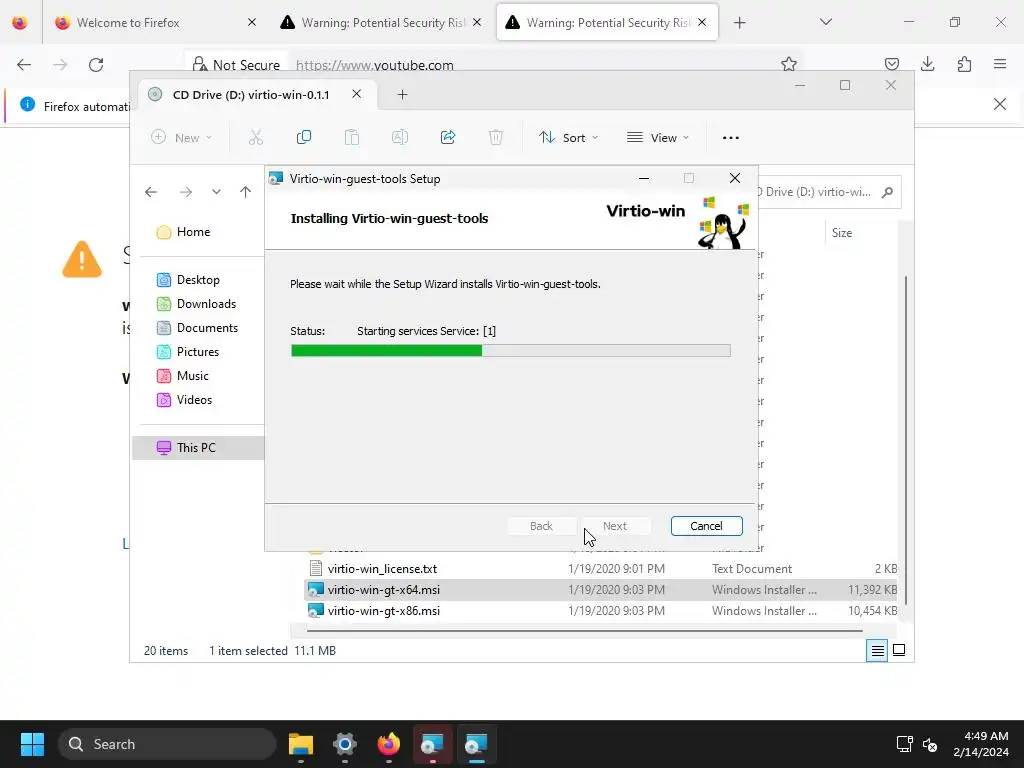This screenshot has height=768, width=1024.
Task: Click the Paste icon in Explorer toolbar
Action: pos(351,137)
